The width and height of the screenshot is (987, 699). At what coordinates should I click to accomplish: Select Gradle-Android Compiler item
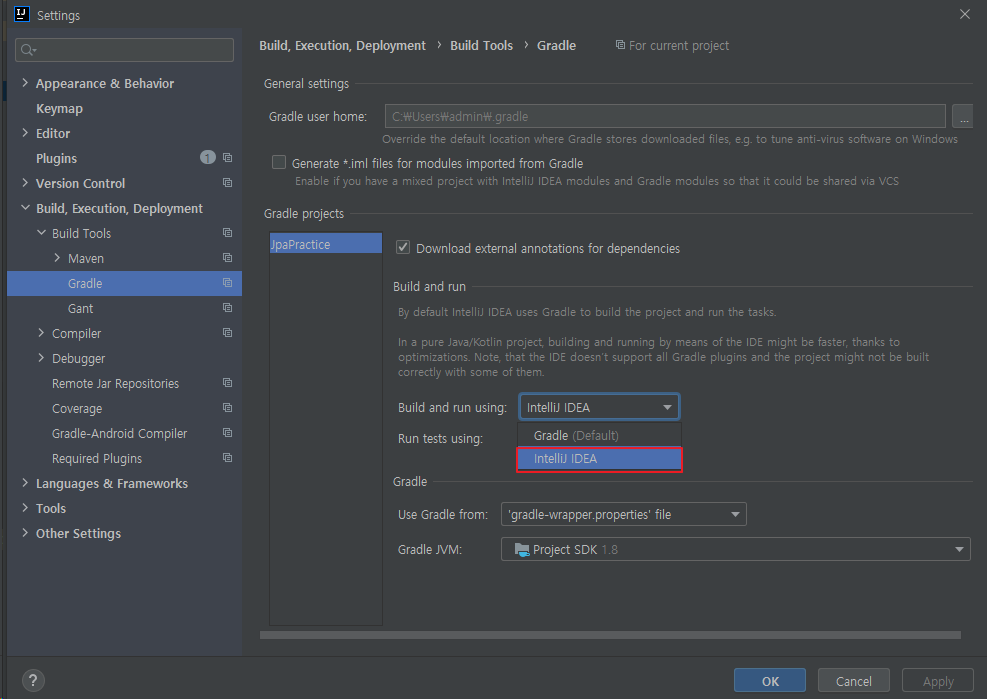[120, 433]
